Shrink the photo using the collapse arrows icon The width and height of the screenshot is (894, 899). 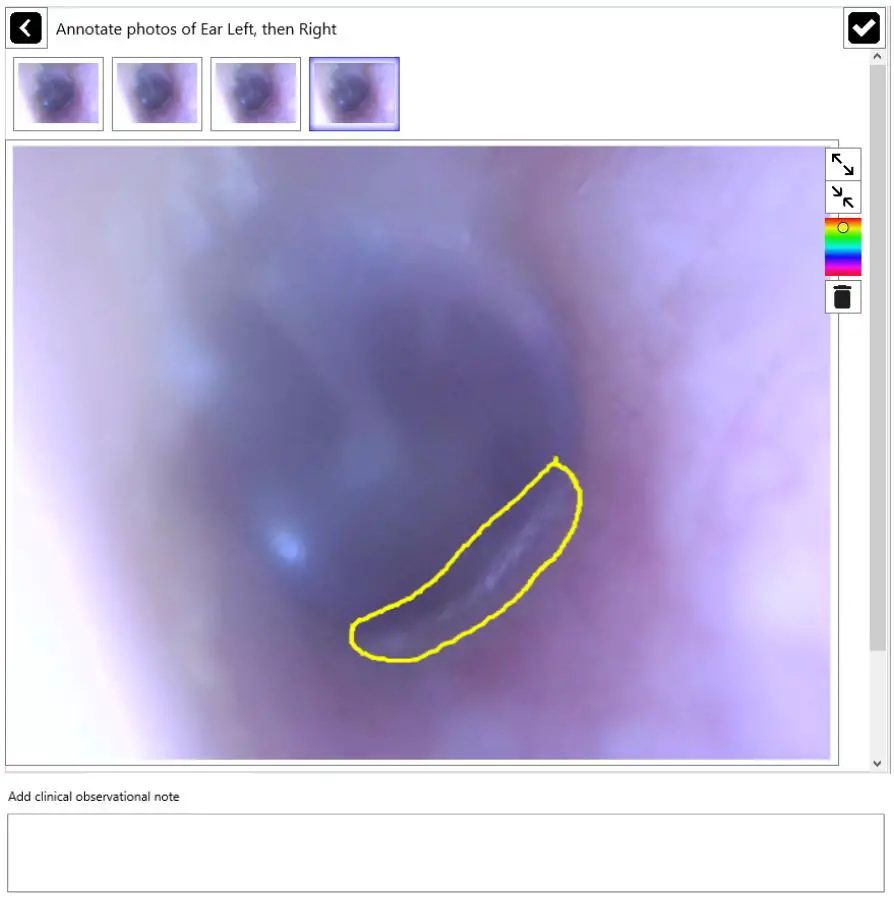(843, 198)
